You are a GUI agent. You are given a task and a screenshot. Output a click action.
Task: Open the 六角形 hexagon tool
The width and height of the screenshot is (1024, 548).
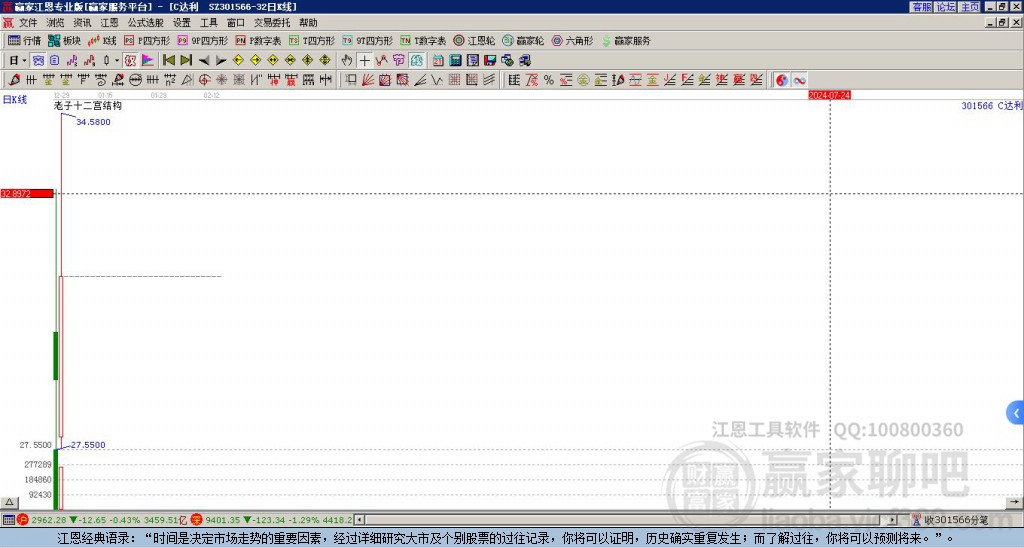(573, 40)
